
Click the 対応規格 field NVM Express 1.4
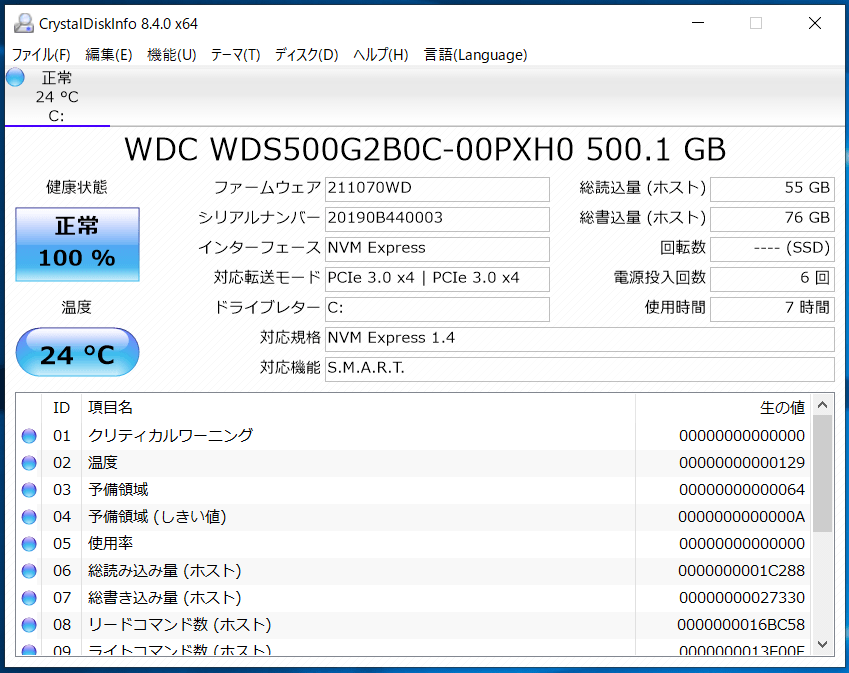click(579, 339)
